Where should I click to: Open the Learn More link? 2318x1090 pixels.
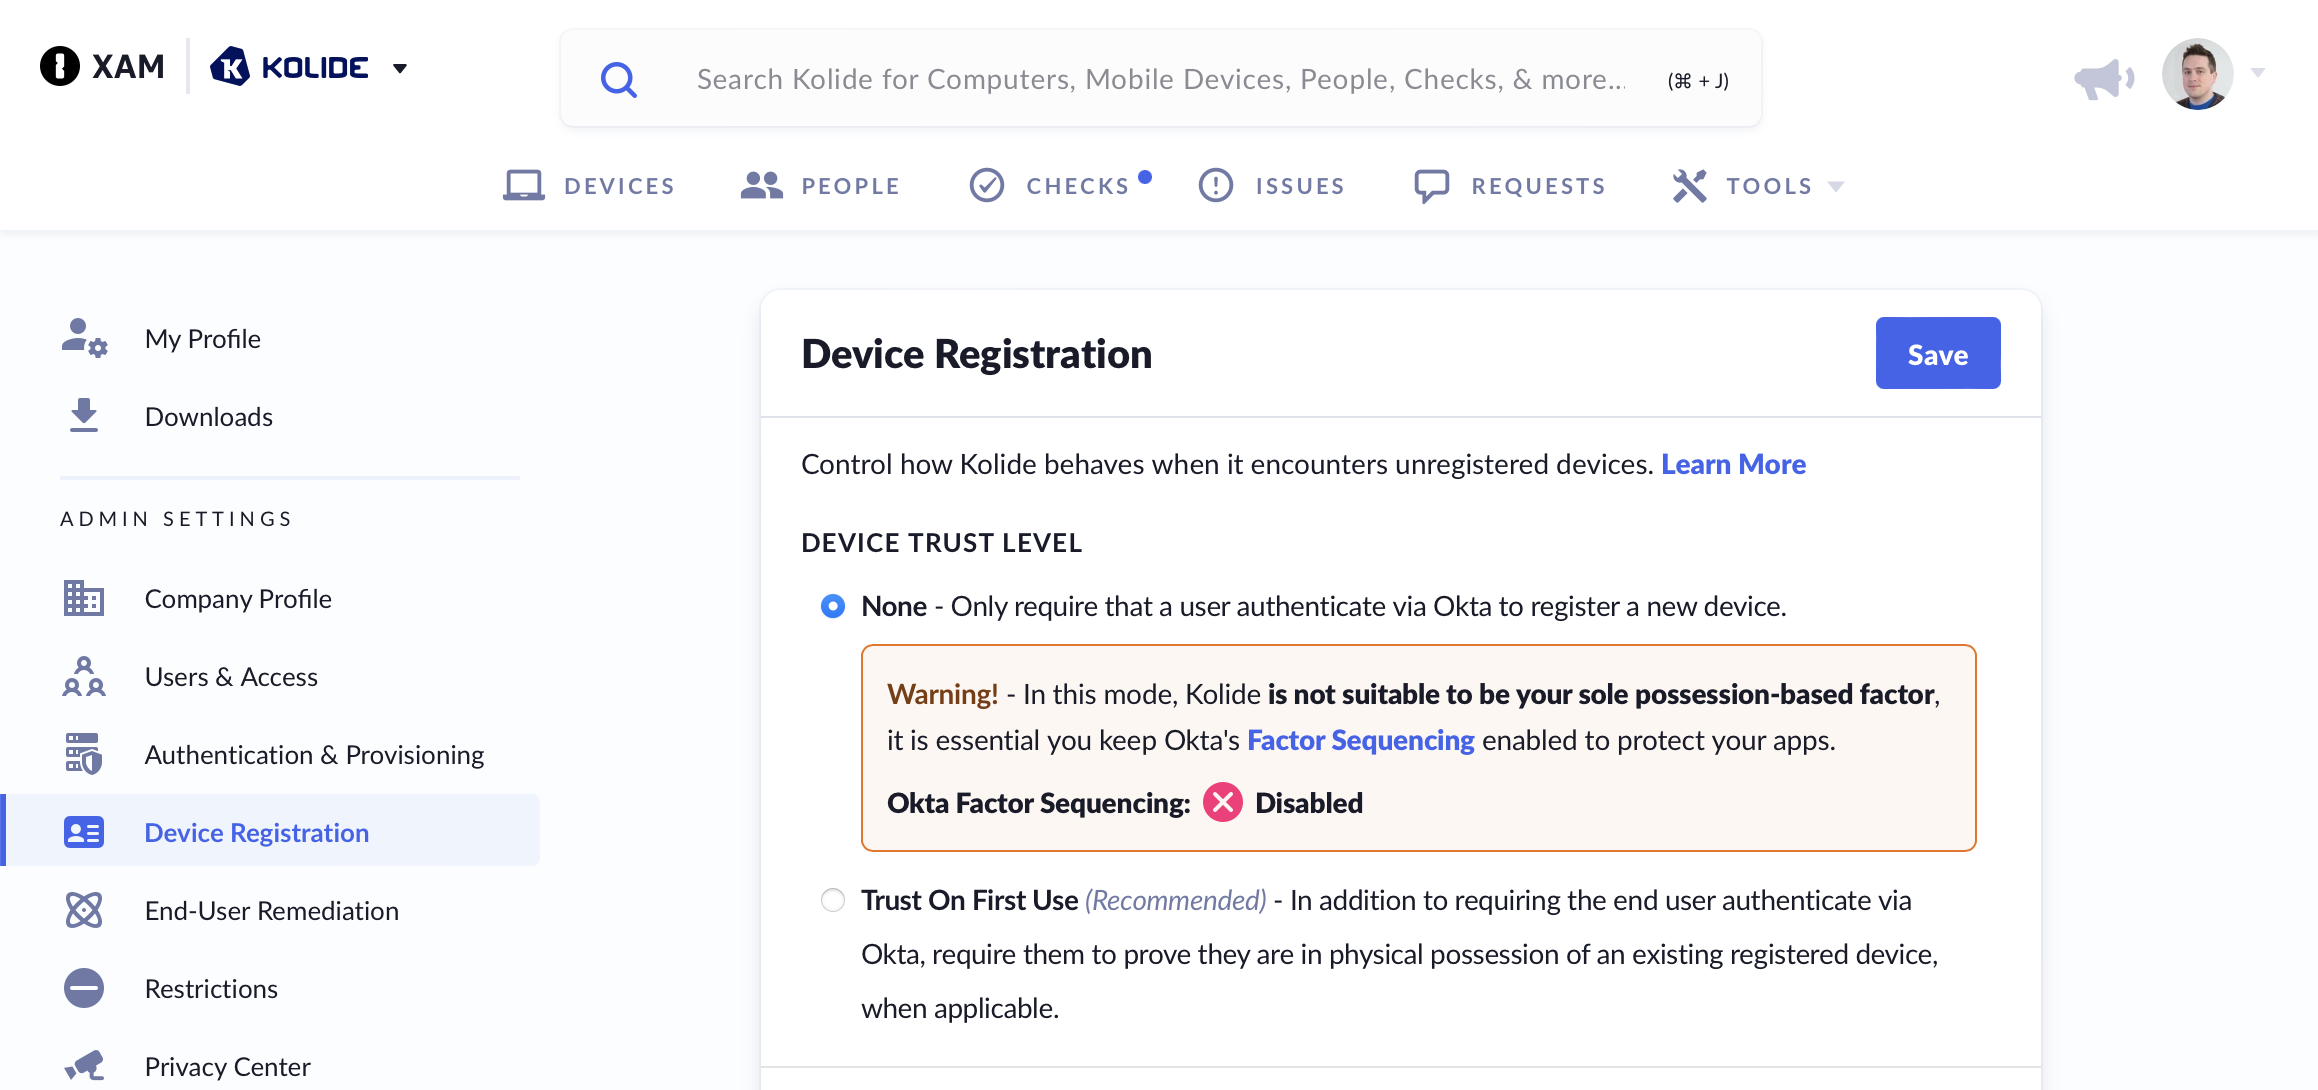1733,464
